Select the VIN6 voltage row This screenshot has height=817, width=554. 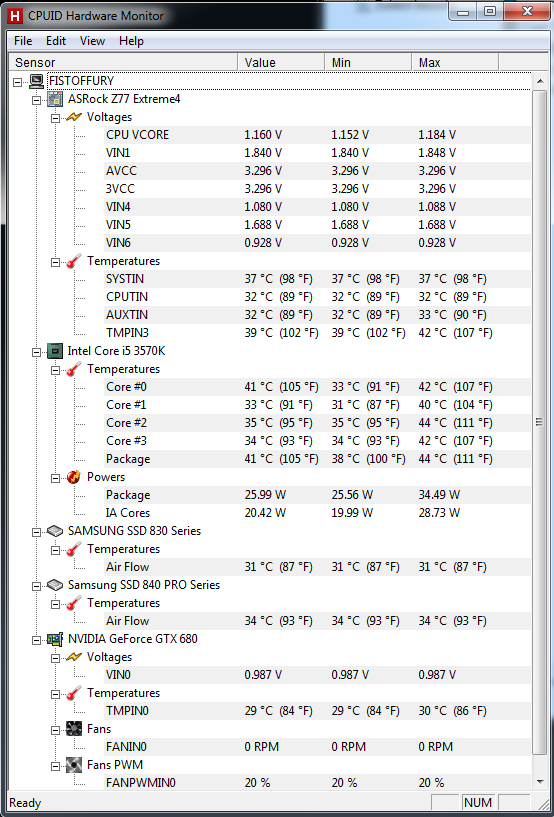click(x=317, y=243)
